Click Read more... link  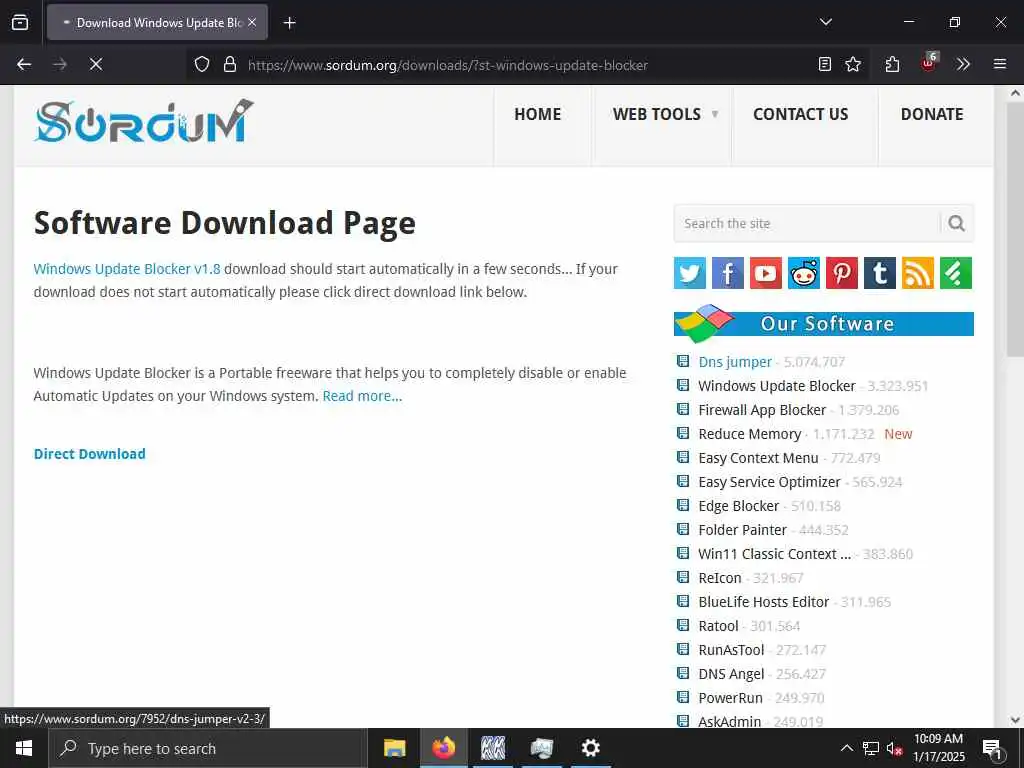tap(362, 396)
